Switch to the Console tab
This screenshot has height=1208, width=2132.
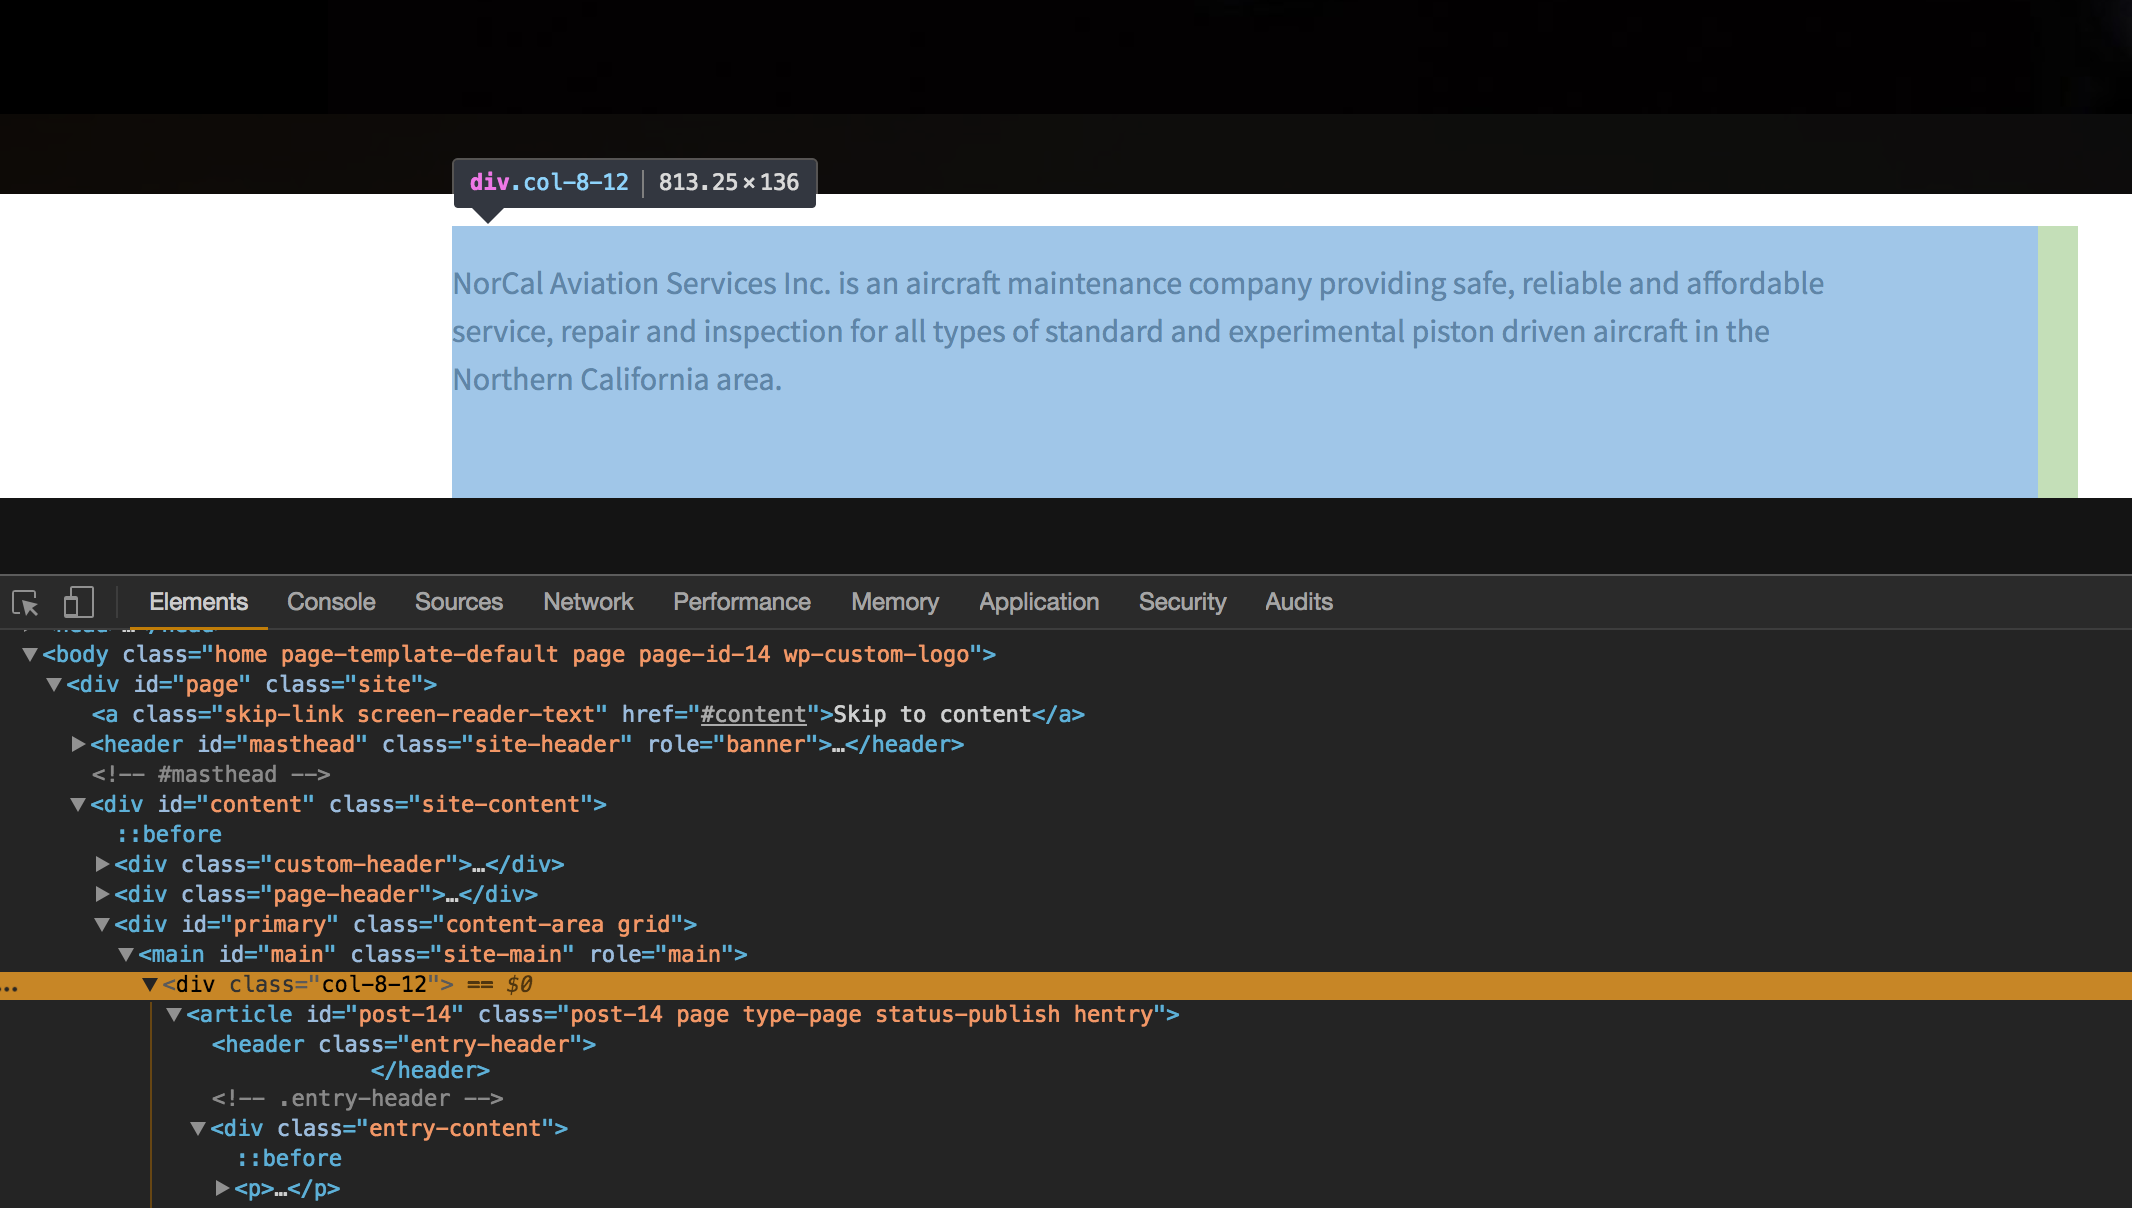331,602
